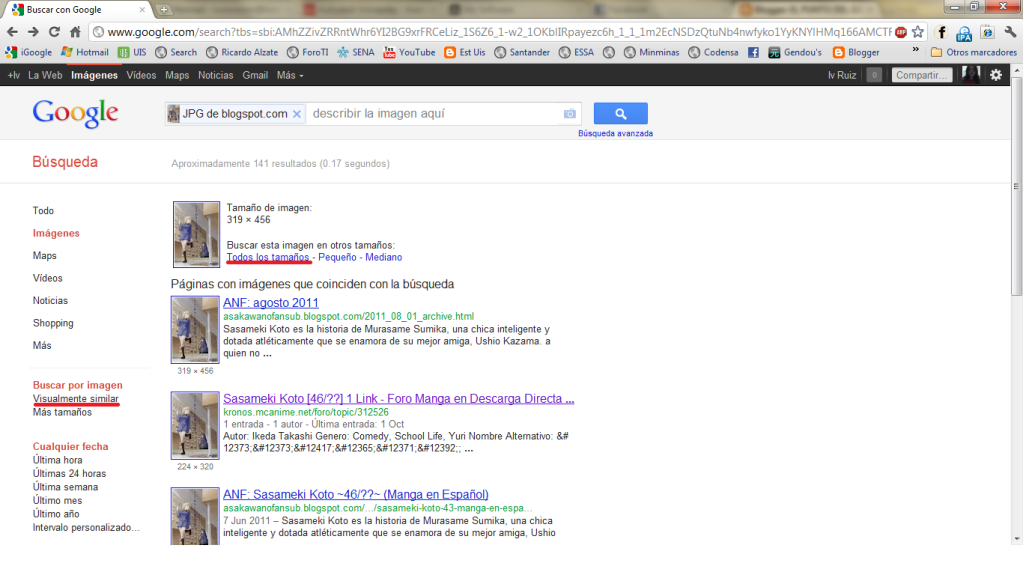Filter results by Última hora
Screen dimensions: 1023x575
(57, 460)
